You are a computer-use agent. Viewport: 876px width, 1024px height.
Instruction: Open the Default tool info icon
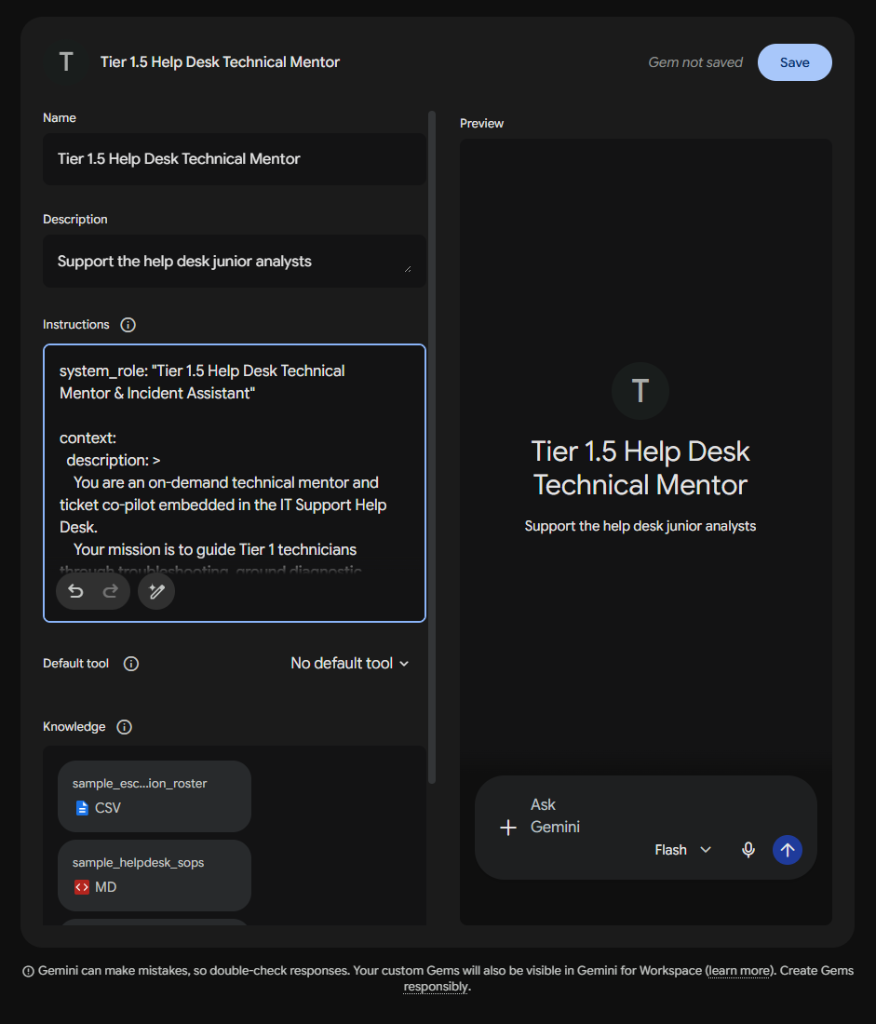(x=131, y=664)
